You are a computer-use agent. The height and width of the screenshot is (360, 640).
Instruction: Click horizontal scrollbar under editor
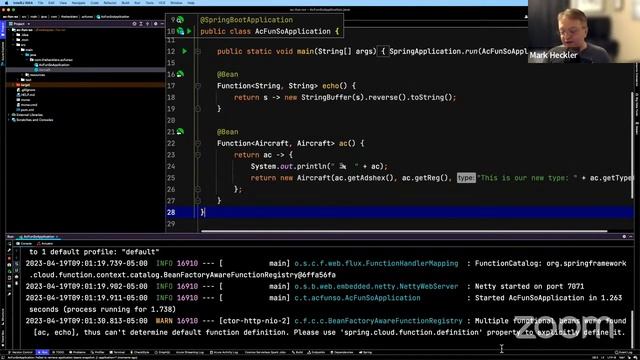click(x=404, y=231)
